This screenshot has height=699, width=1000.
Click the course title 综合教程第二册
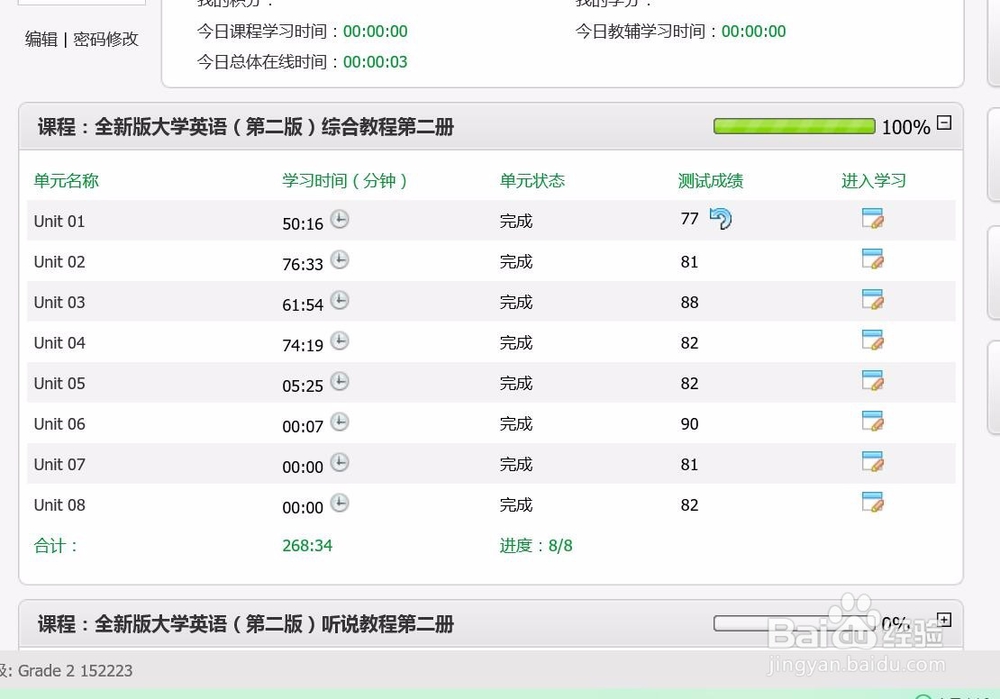point(246,127)
